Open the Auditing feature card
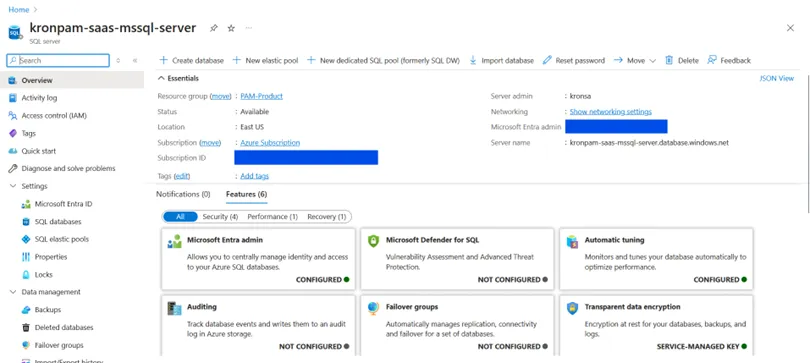The image size is (810, 363). [x=258, y=325]
